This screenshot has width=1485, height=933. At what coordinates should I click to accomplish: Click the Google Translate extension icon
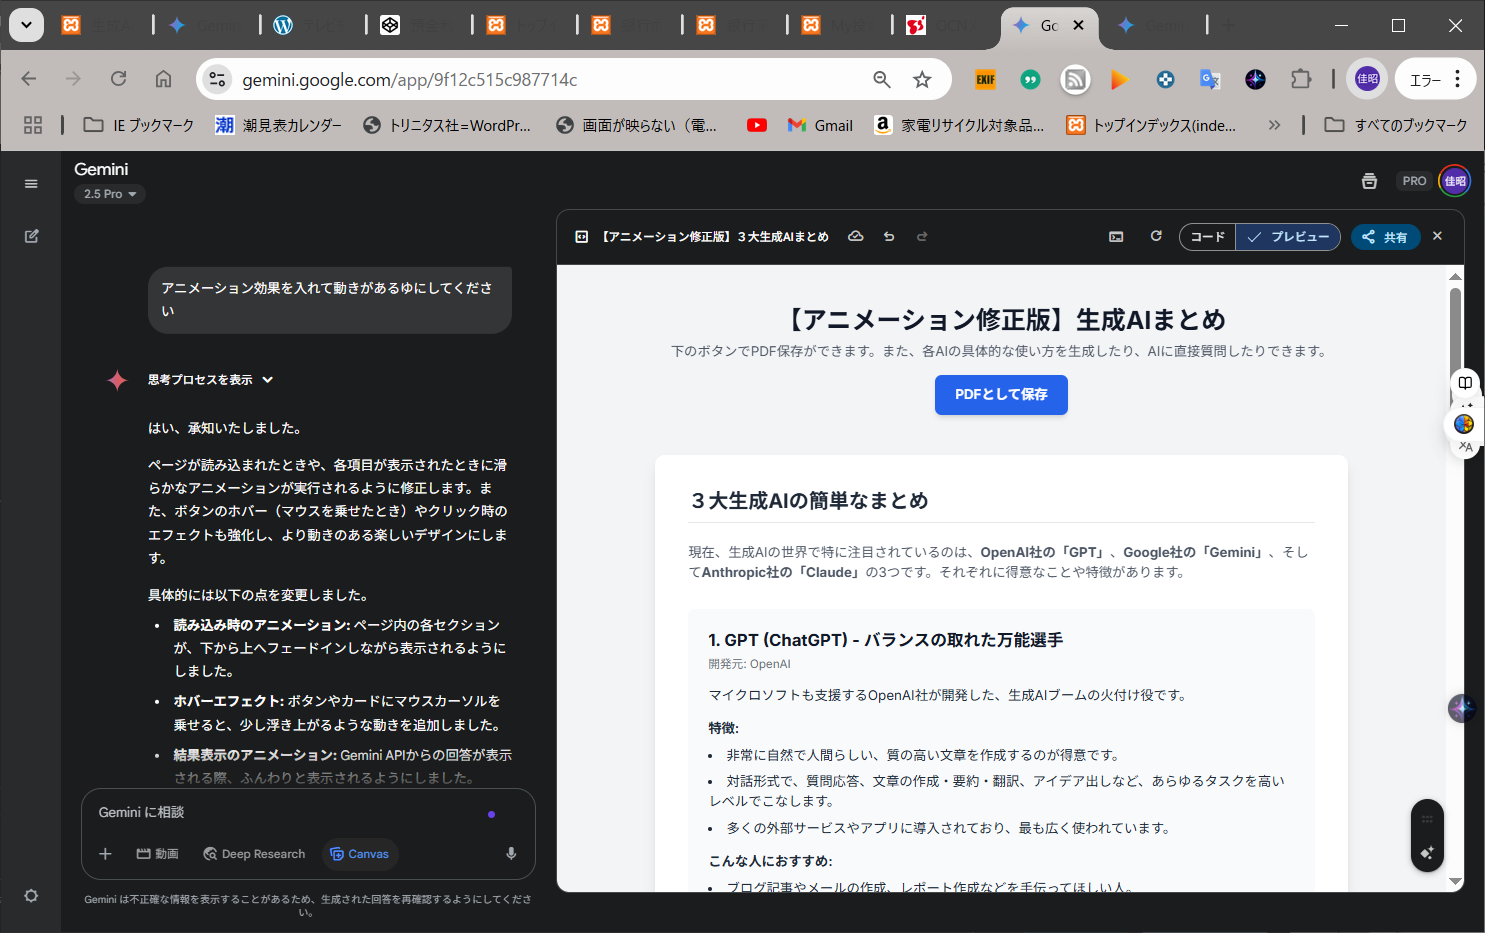point(1210,79)
